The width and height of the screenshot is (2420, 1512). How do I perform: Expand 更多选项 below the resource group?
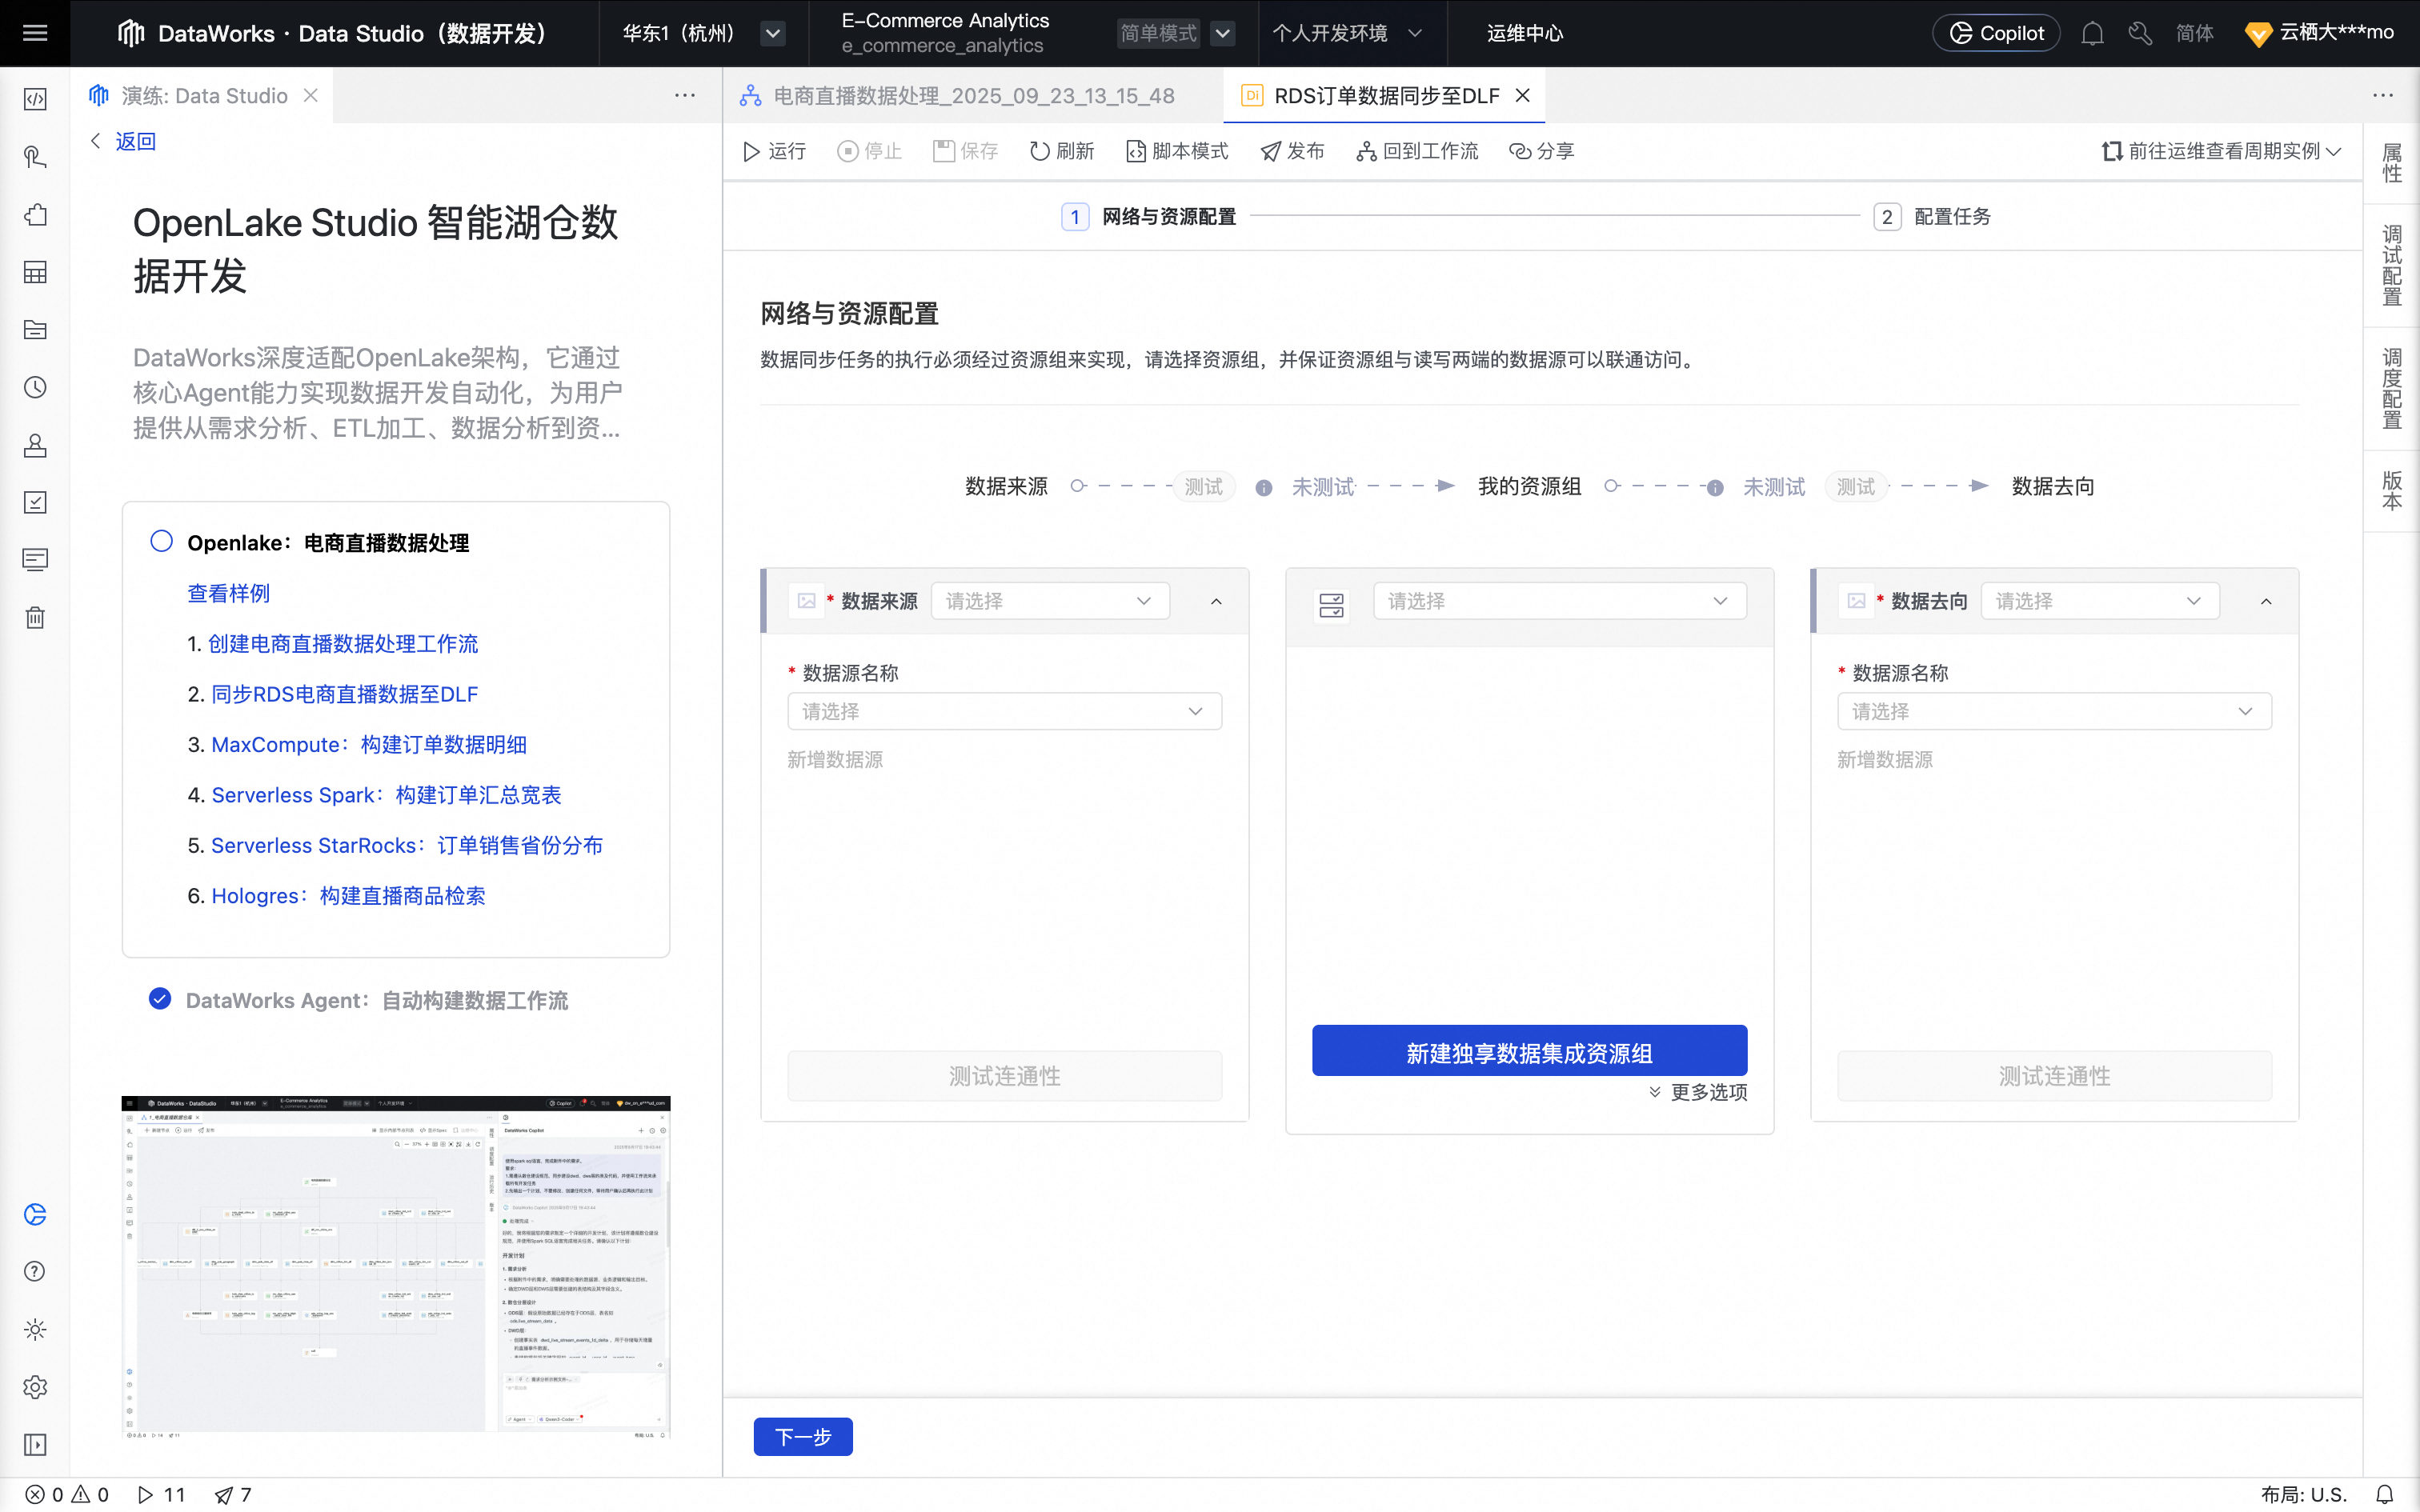[1698, 1092]
